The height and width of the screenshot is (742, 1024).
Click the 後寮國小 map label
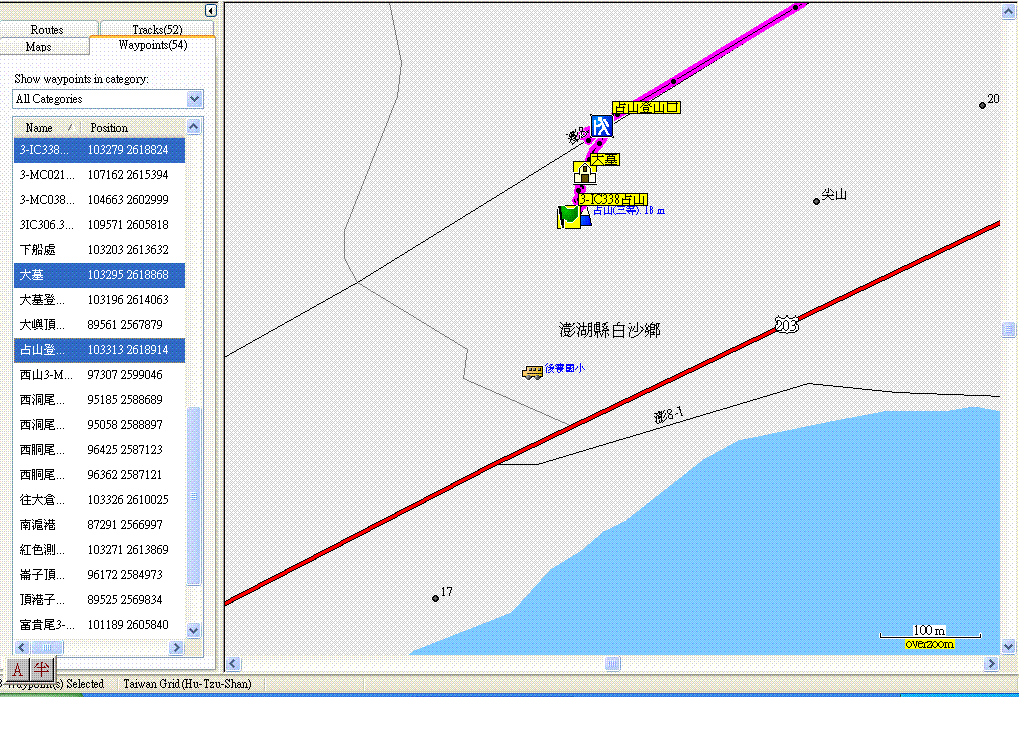tap(565, 368)
